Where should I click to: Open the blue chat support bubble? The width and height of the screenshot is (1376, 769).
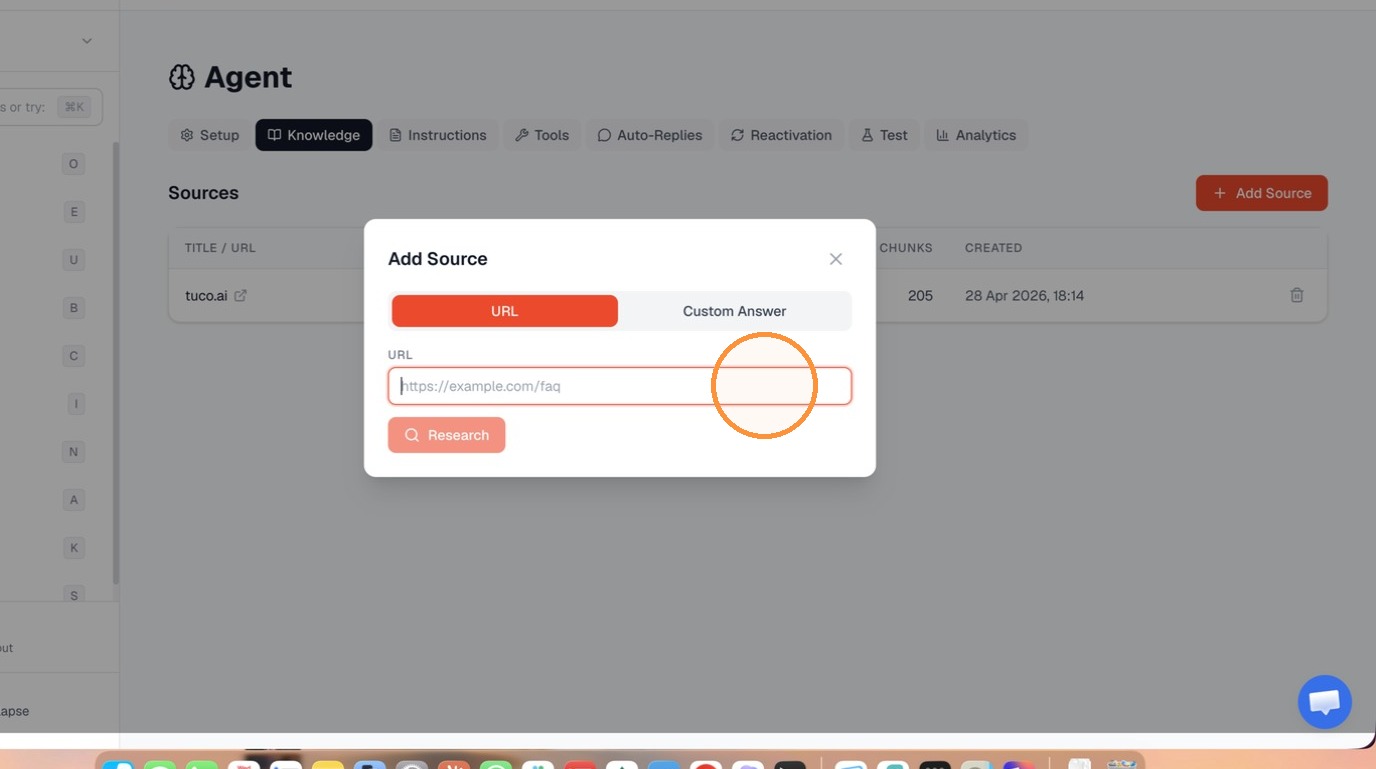pyautogui.click(x=1325, y=702)
